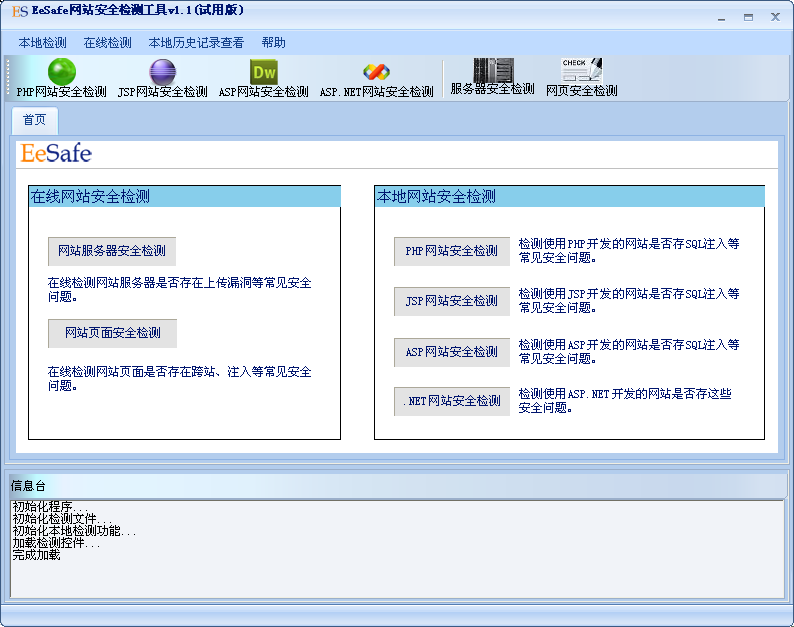Click the 本地网站安全检测 panel header

(570, 197)
